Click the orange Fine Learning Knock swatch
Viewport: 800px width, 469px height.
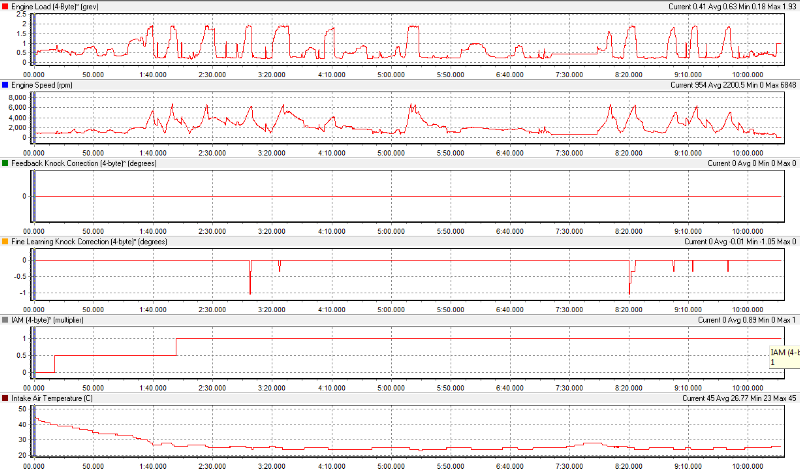(8, 241)
